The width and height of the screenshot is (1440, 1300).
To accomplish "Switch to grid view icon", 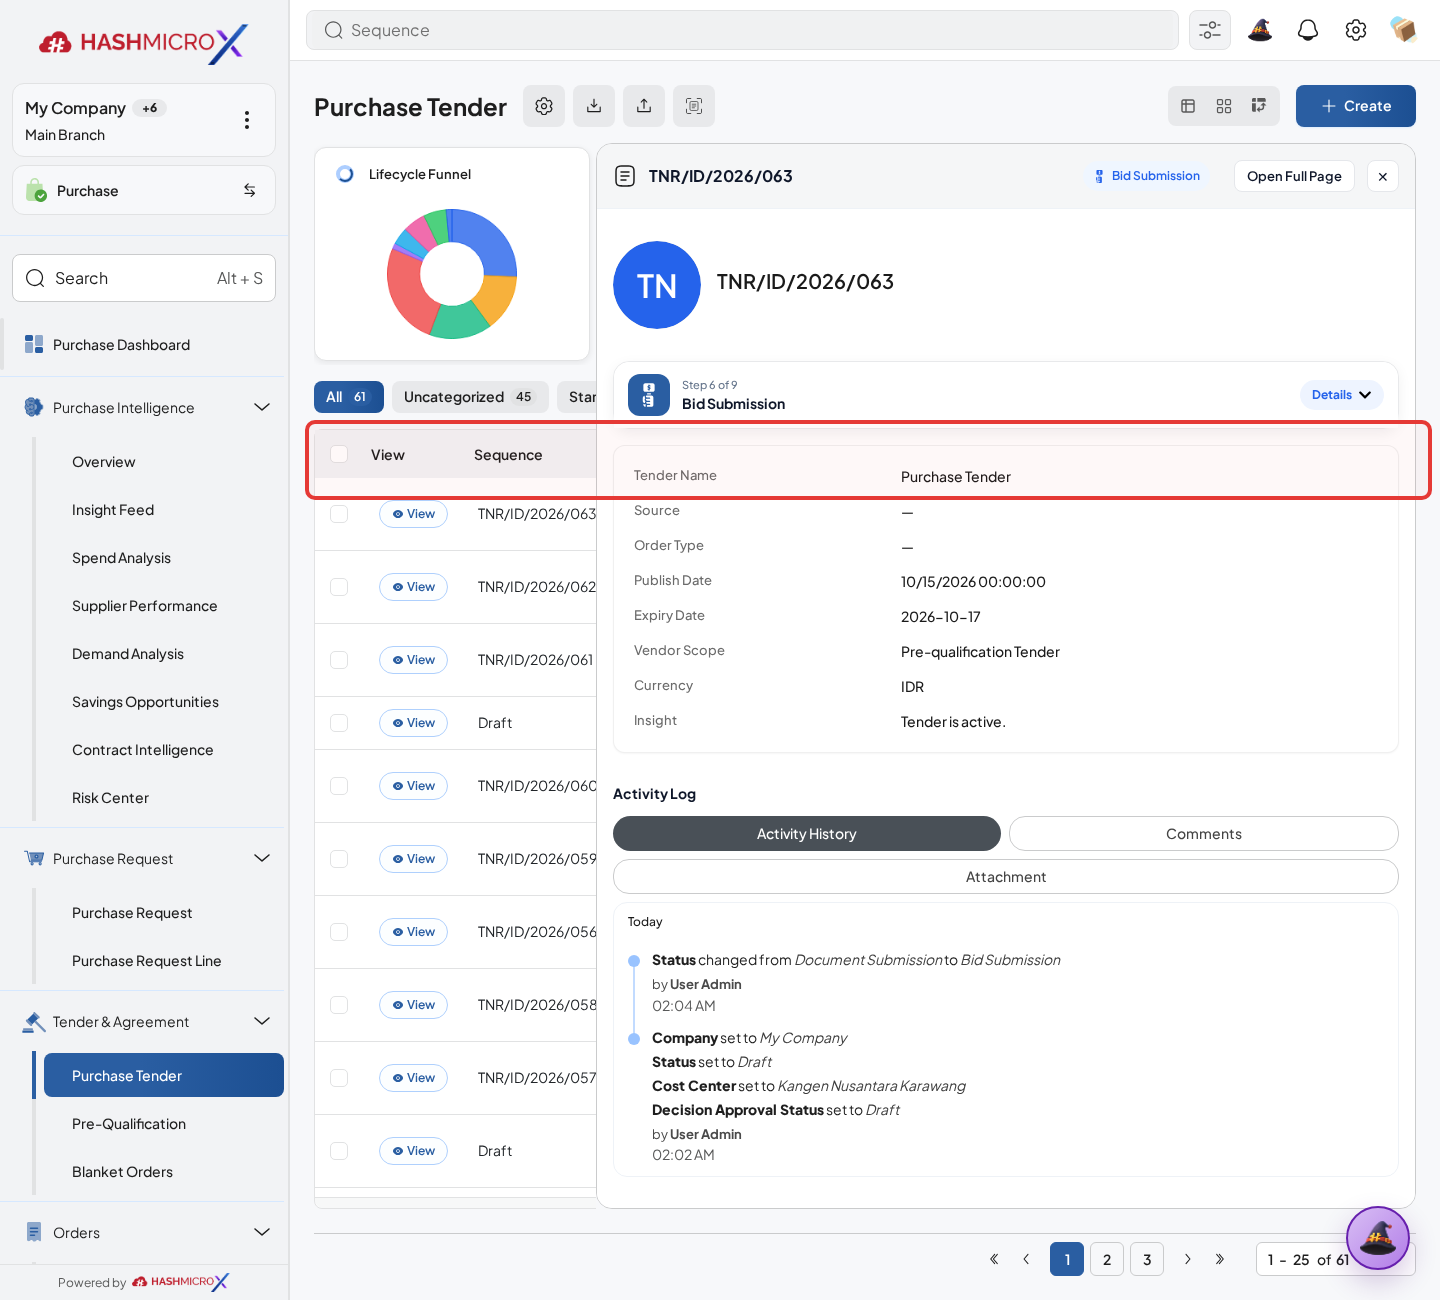I will click(x=1224, y=106).
